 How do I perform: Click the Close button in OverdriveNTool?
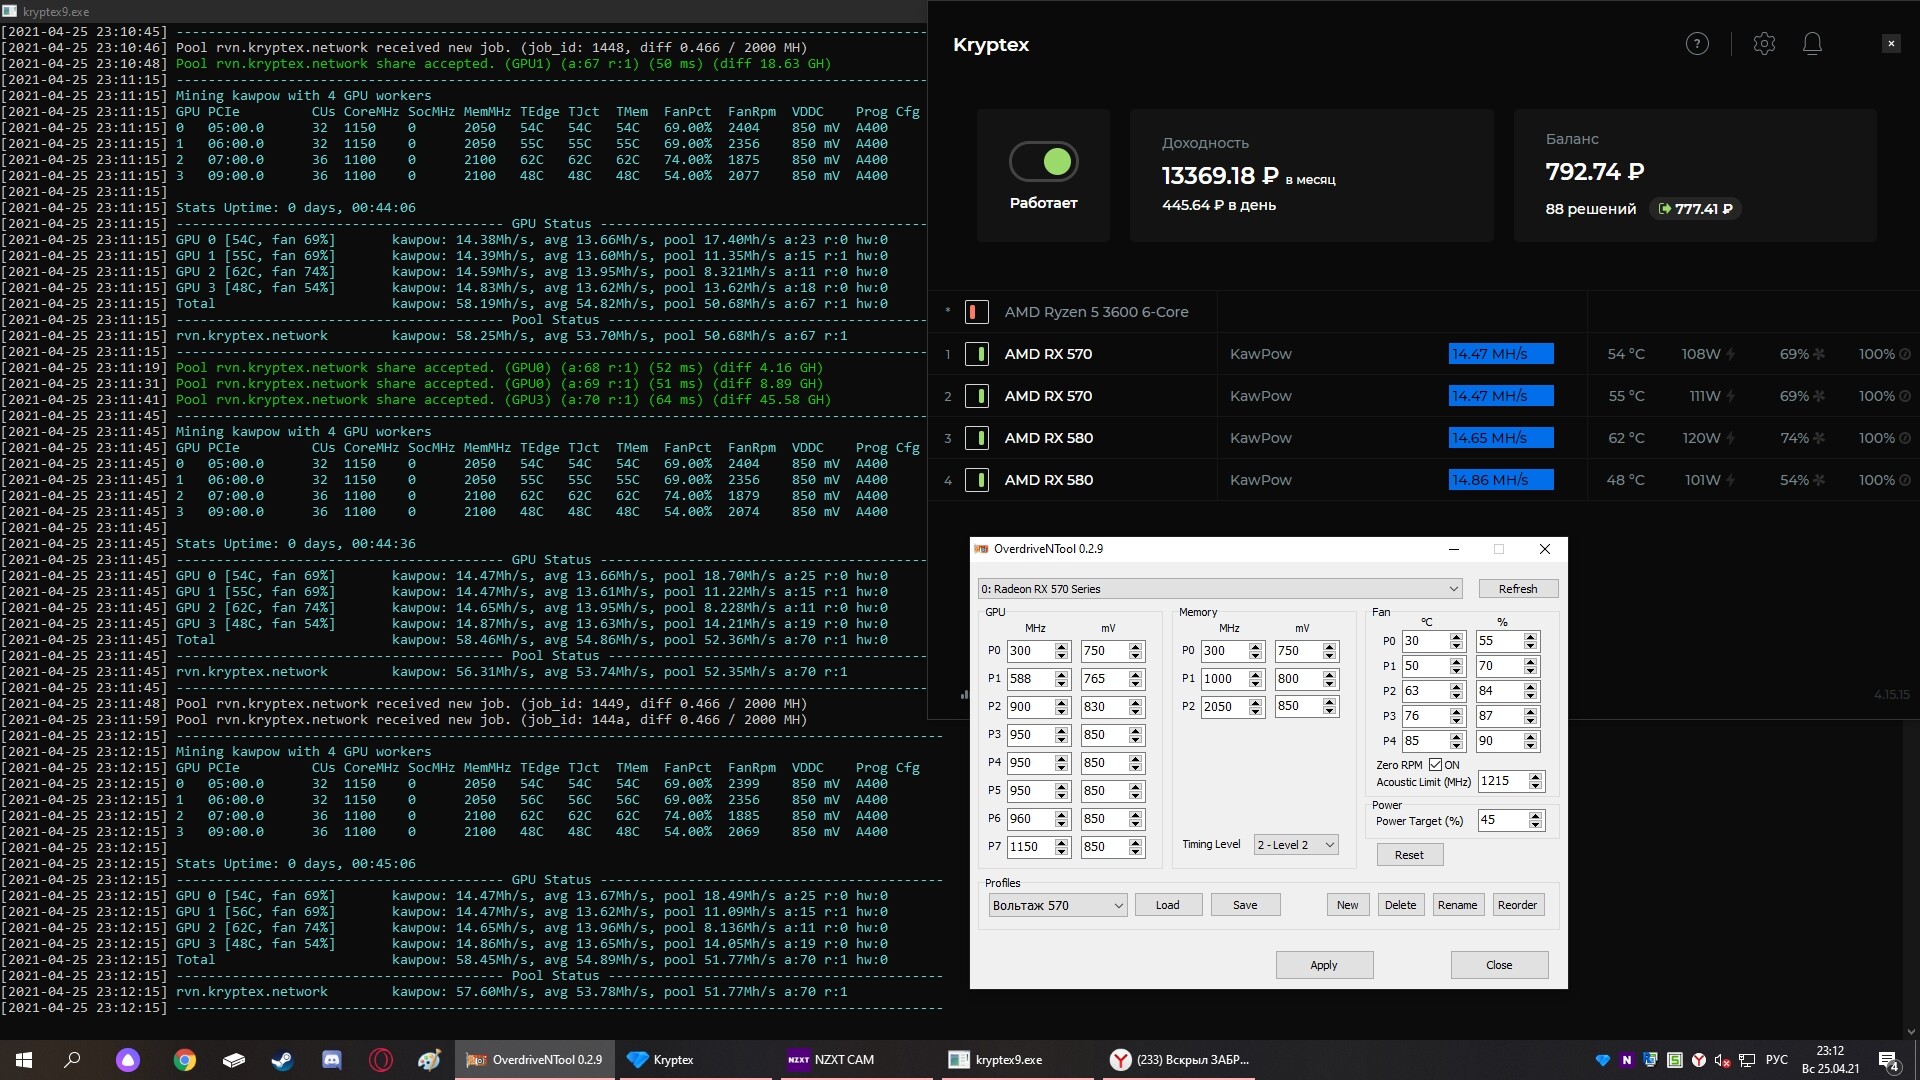(1499, 965)
